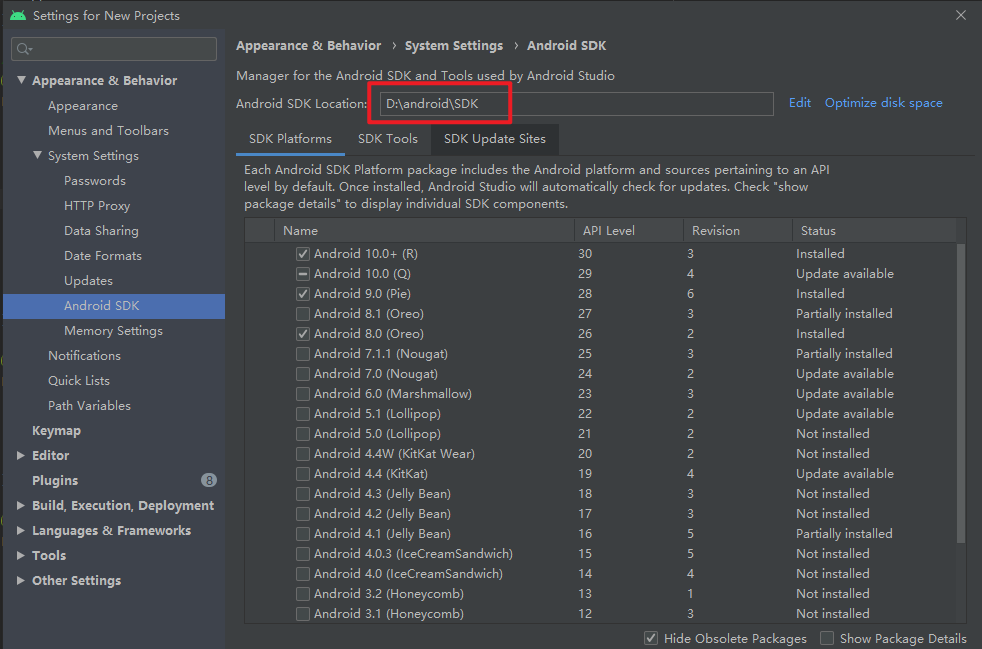982x649 pixels.
Task: Click the settings search field
Action: tap(114, 49)
